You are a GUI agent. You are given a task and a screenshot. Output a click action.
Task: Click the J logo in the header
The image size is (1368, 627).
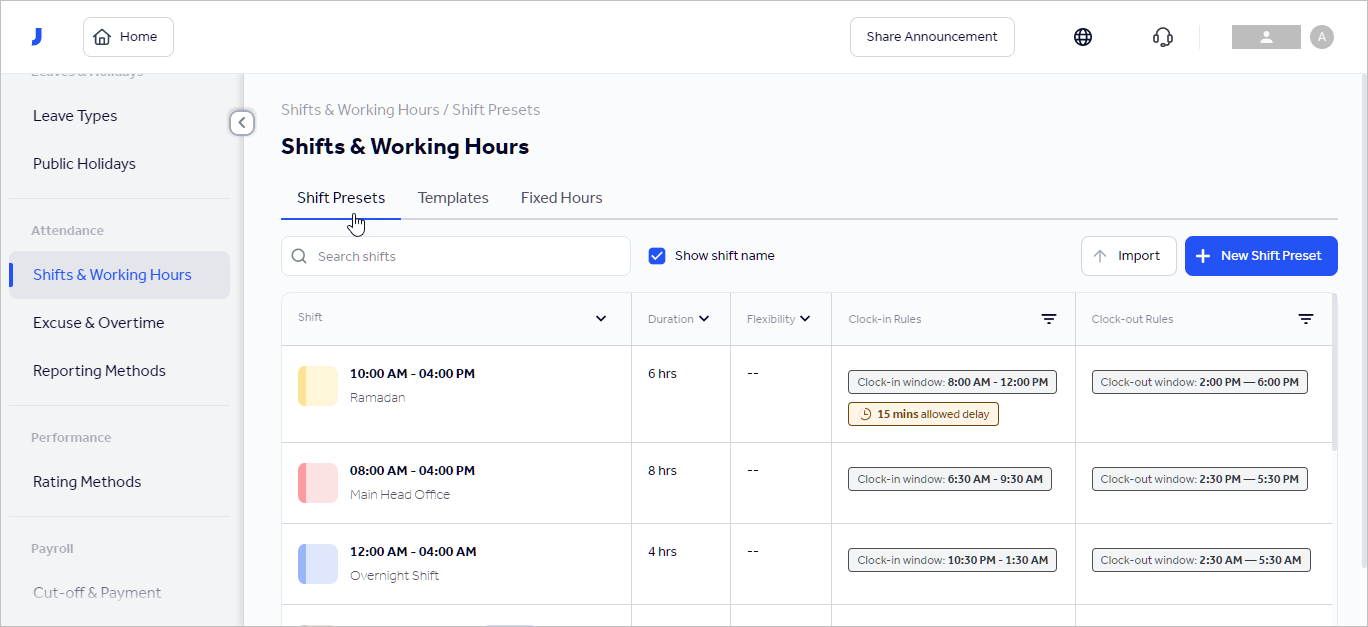37,36
